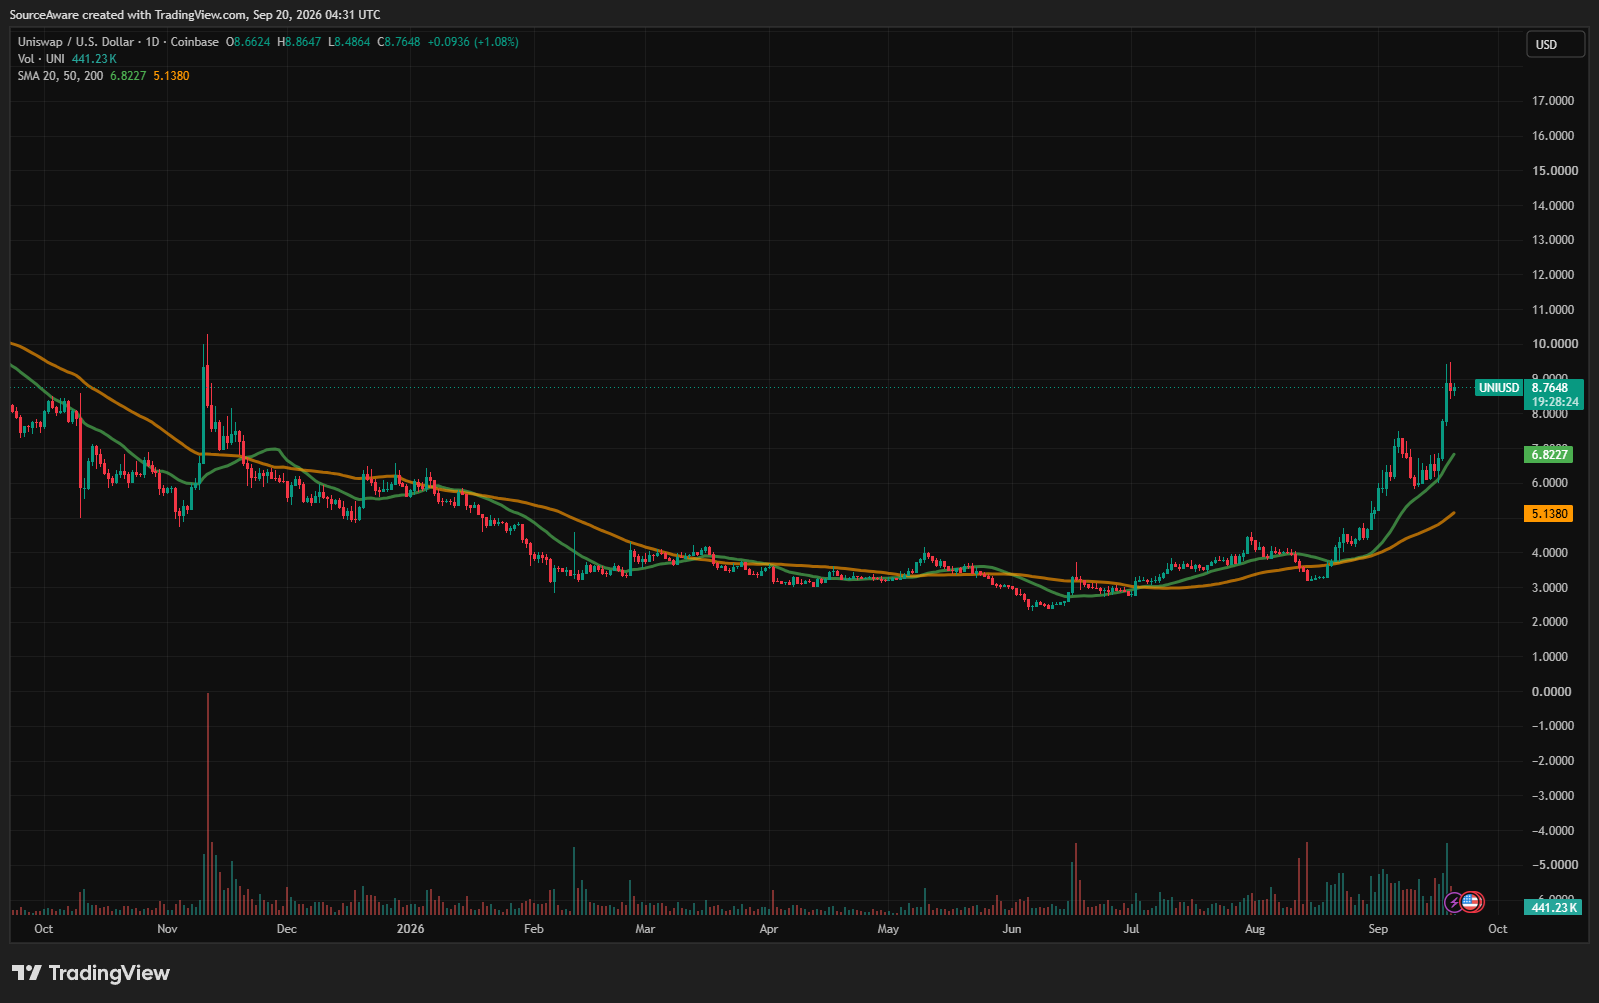Click the 0.0000 price scale label

pos(1553,692)
